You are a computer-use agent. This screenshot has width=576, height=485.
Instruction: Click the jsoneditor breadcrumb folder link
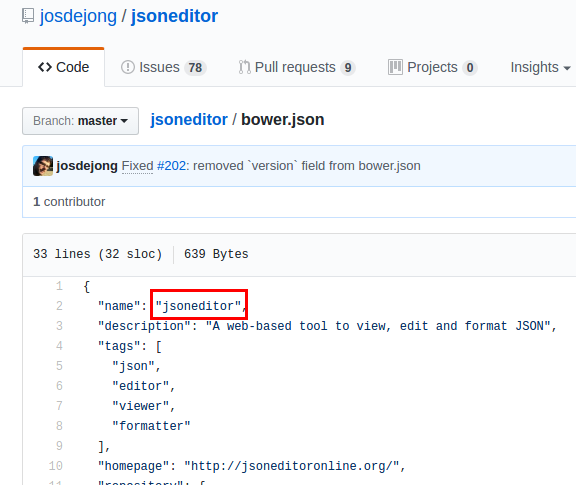click(189, 120)
